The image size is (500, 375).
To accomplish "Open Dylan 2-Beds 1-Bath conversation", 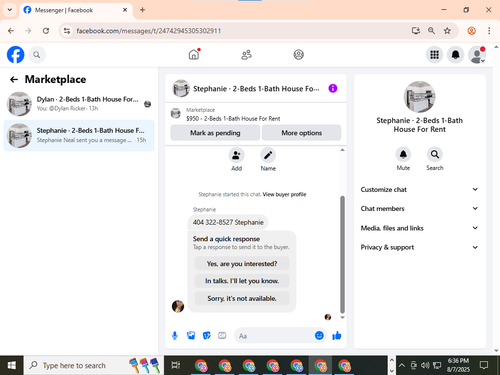I will [79, 104].
